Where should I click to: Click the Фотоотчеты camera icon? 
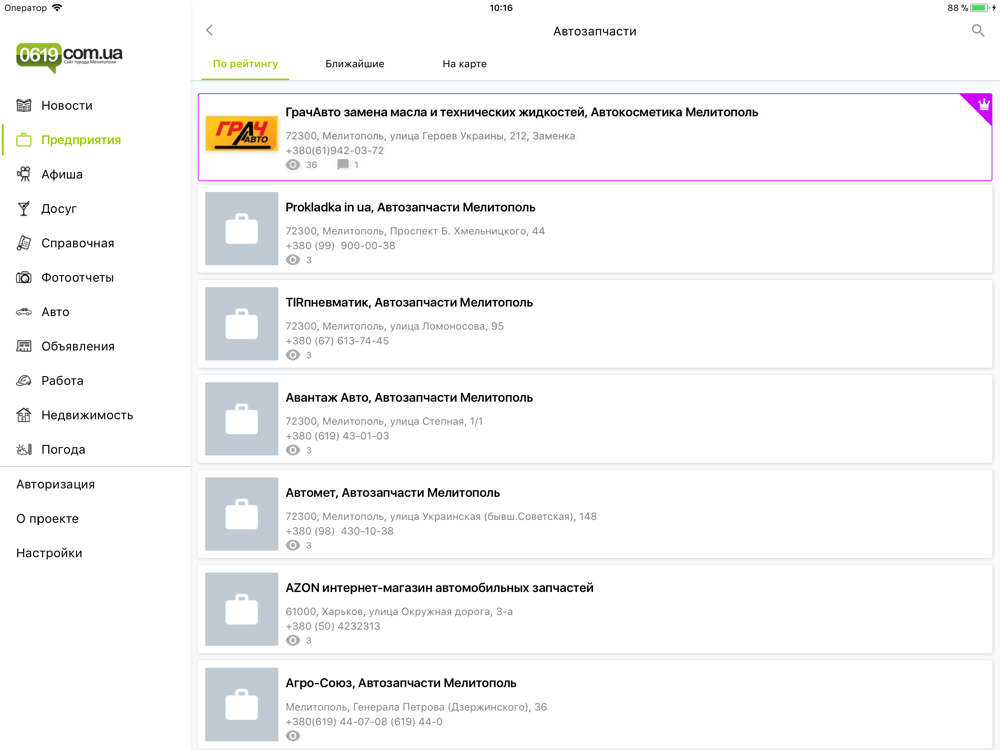pyautogui.click(x=24, y=277)
